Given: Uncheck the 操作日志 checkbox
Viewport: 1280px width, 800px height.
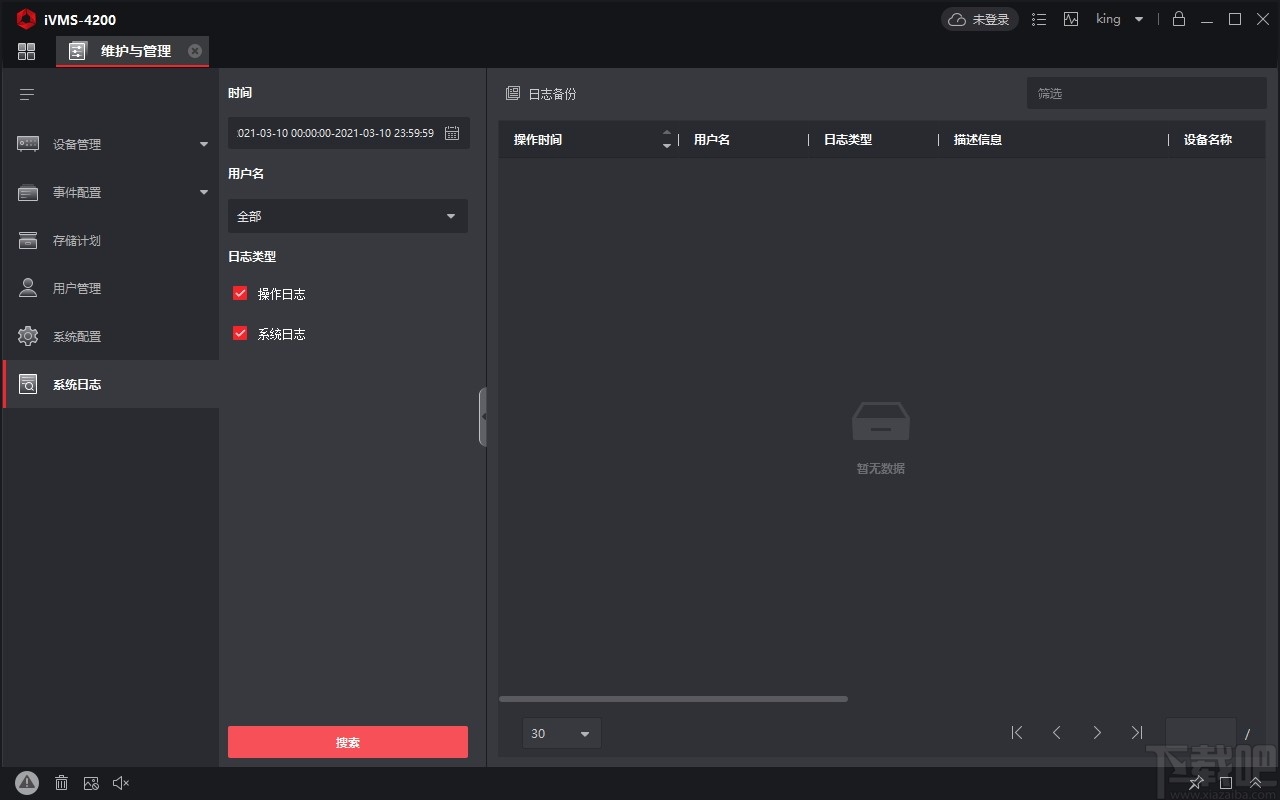Looking at the screenshot, I should pos(239,293).
